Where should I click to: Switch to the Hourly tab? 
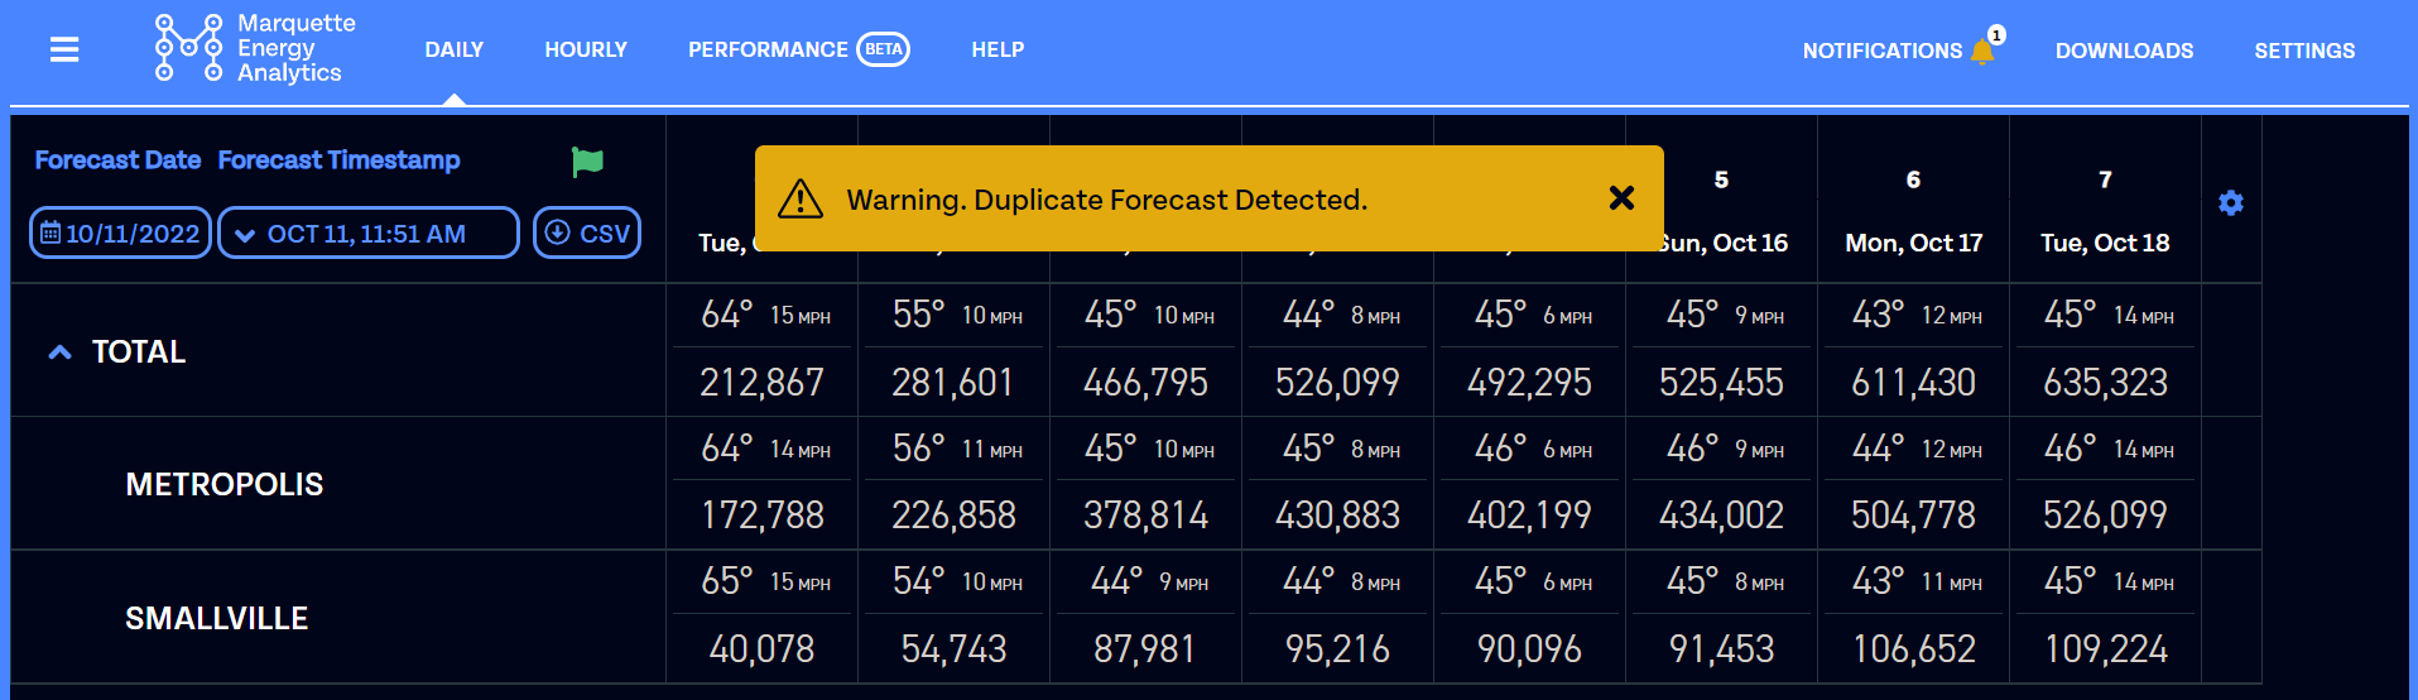click(586, 50)
